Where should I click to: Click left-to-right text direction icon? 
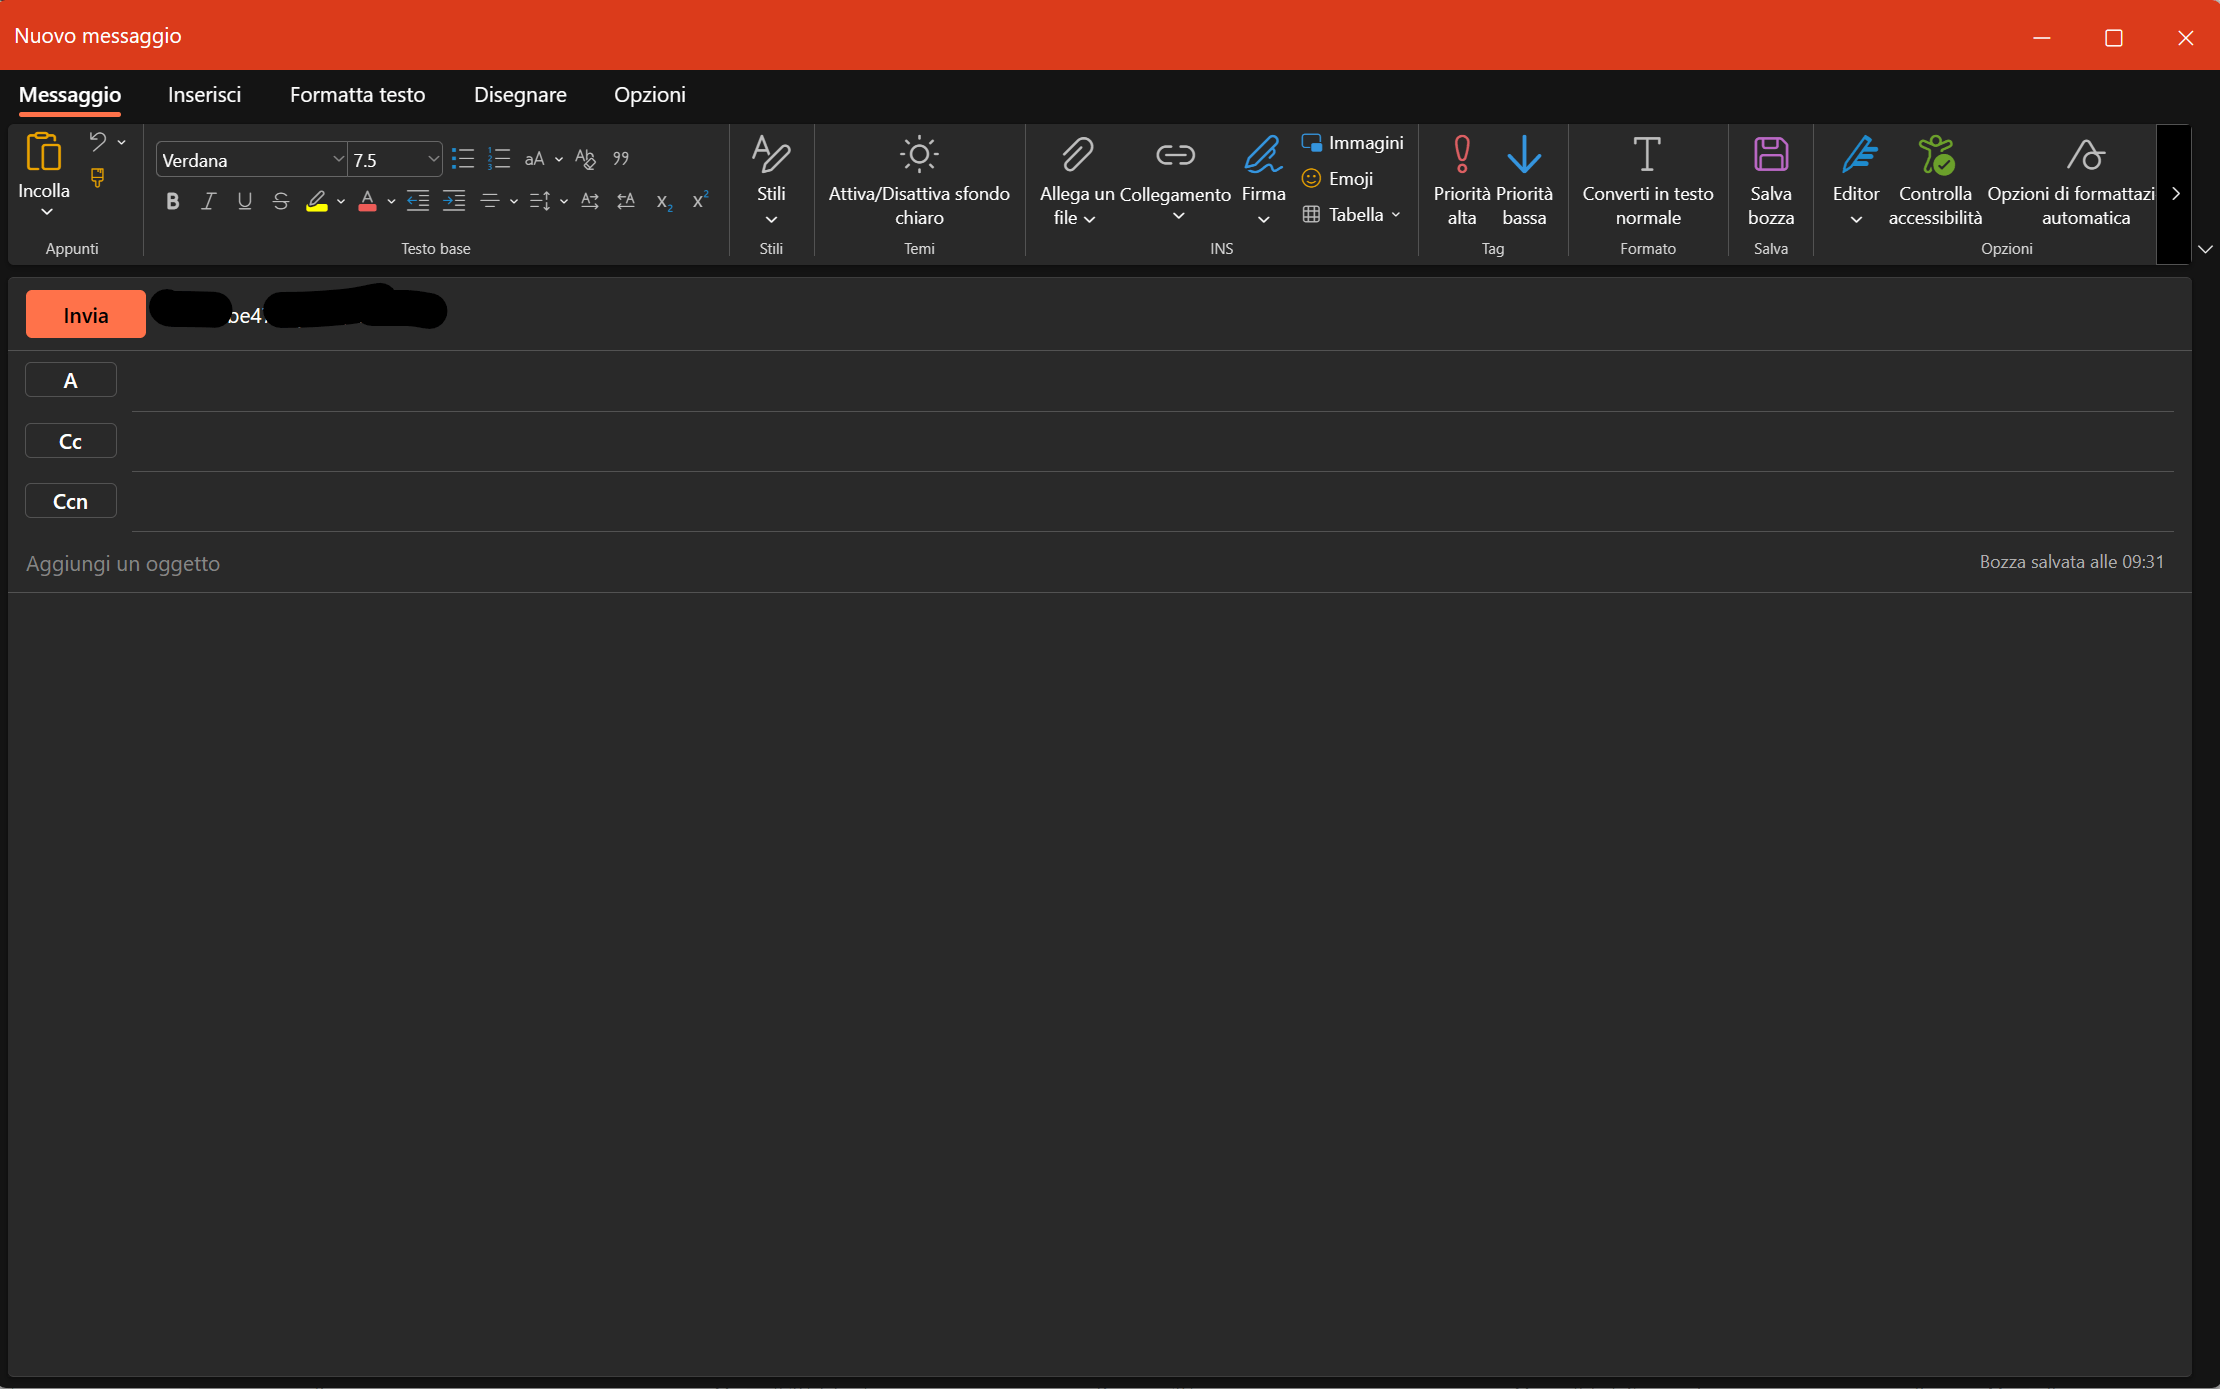590,201
